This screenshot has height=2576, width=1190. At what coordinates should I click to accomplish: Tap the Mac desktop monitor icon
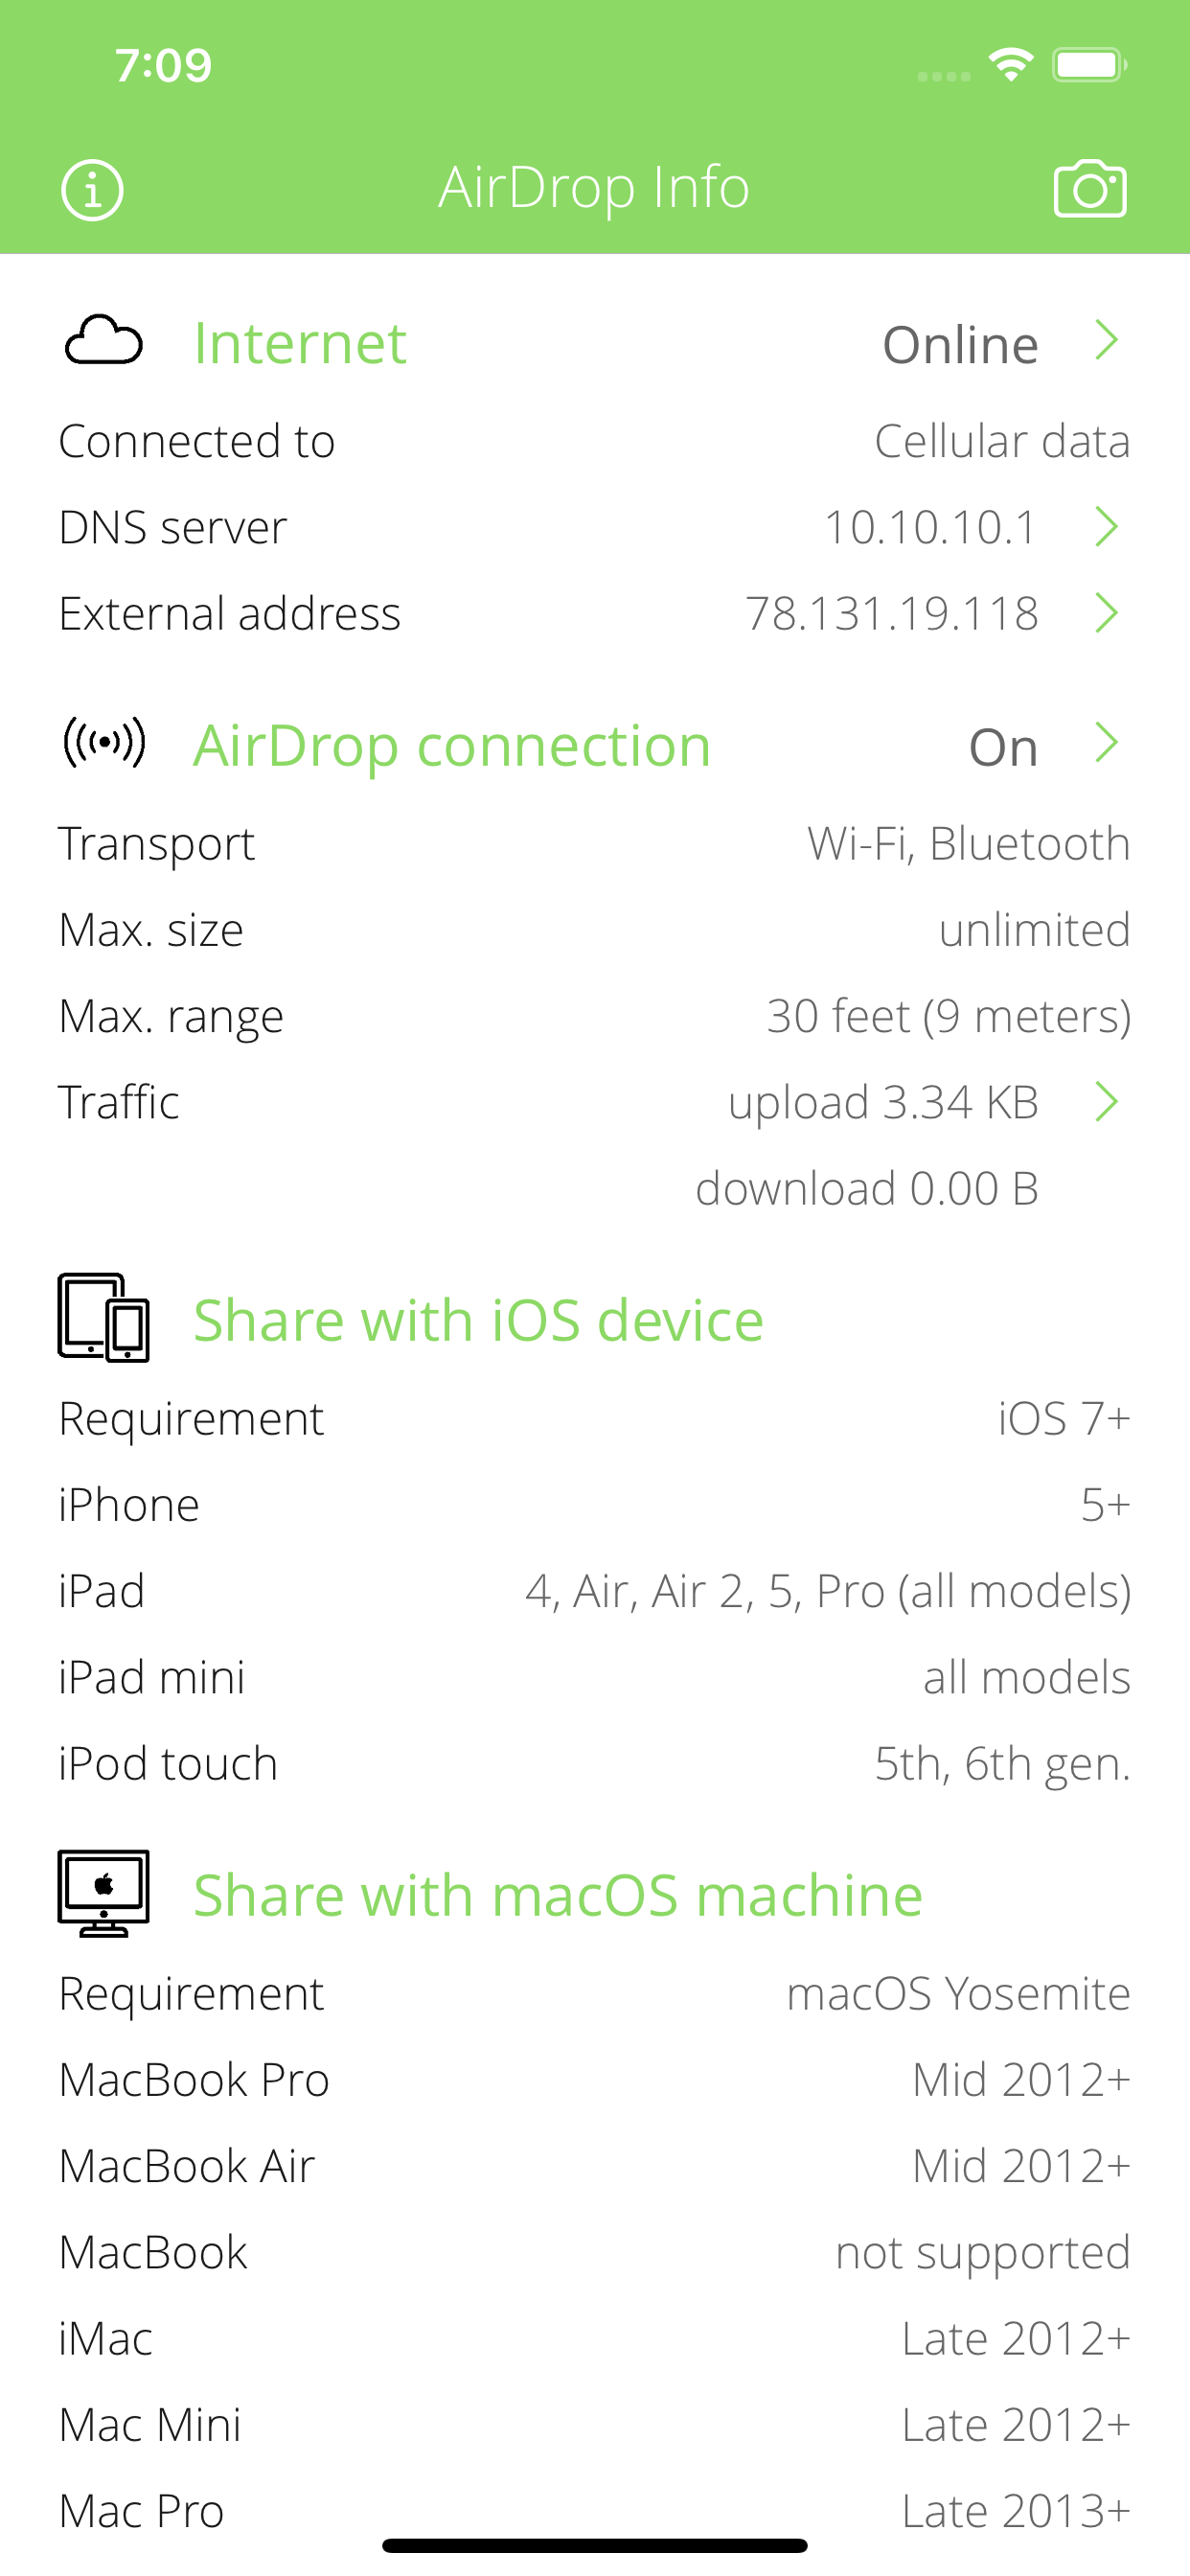point(104,1892)
